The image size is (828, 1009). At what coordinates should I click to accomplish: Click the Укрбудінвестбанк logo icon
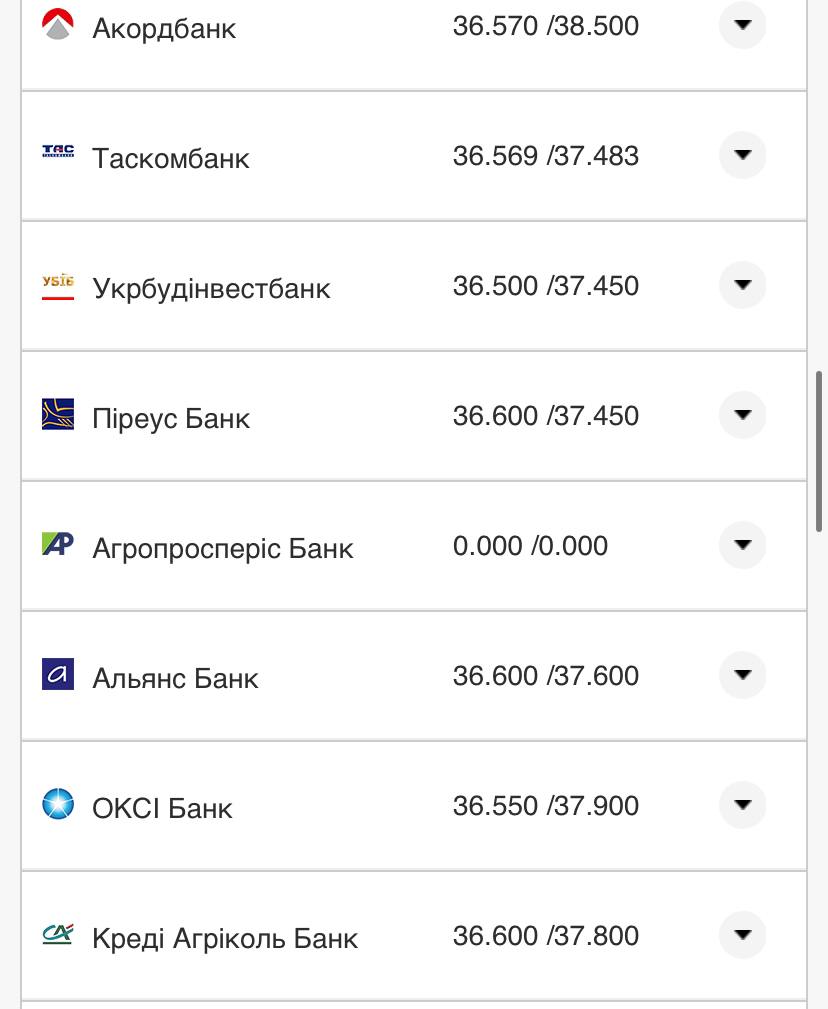coord(58,287)
